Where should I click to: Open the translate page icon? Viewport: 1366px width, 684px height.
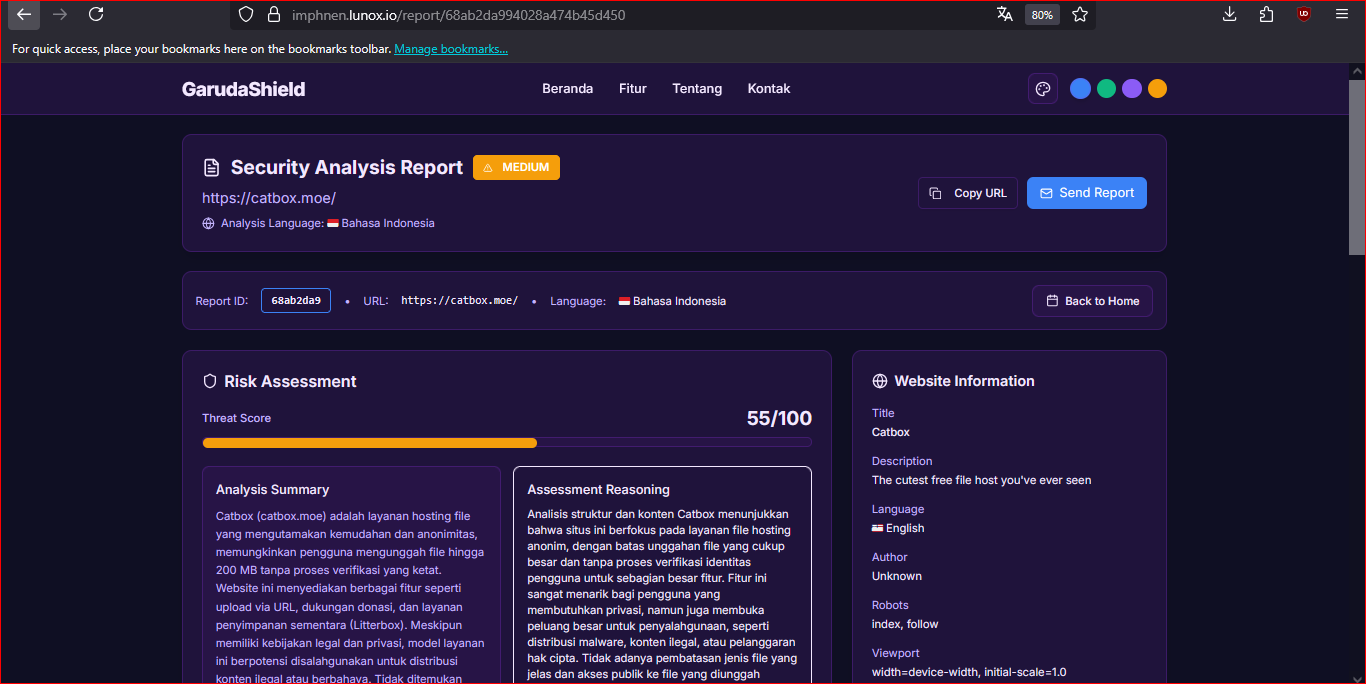(x=1005, y=15)
